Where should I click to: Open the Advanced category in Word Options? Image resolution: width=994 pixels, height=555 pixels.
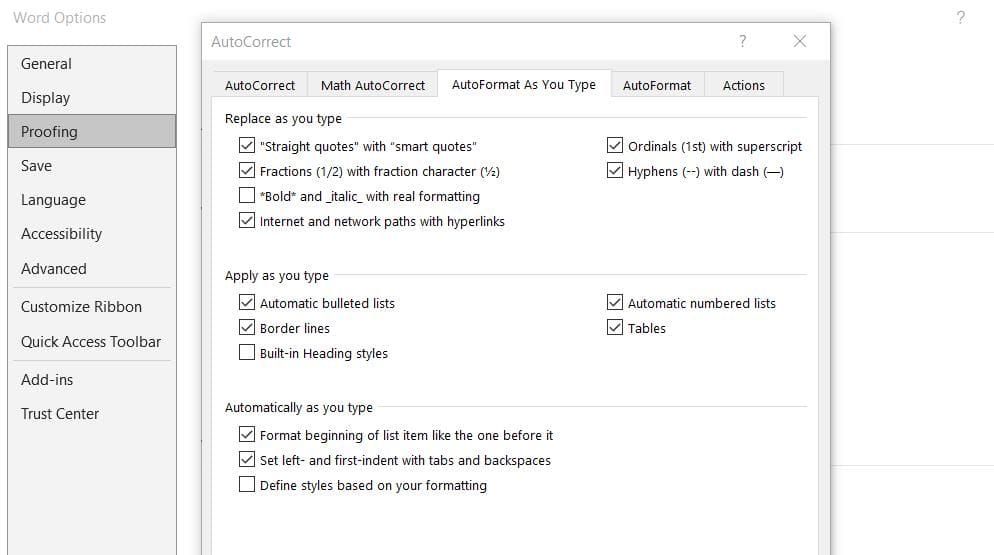tap(54, 268)
